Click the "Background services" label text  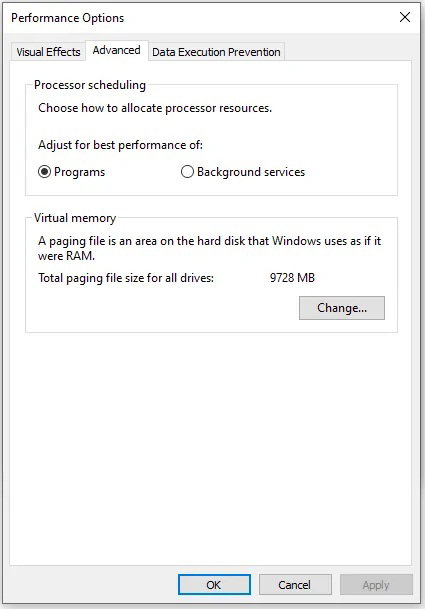pyautogui.click(x=251, y=172)
